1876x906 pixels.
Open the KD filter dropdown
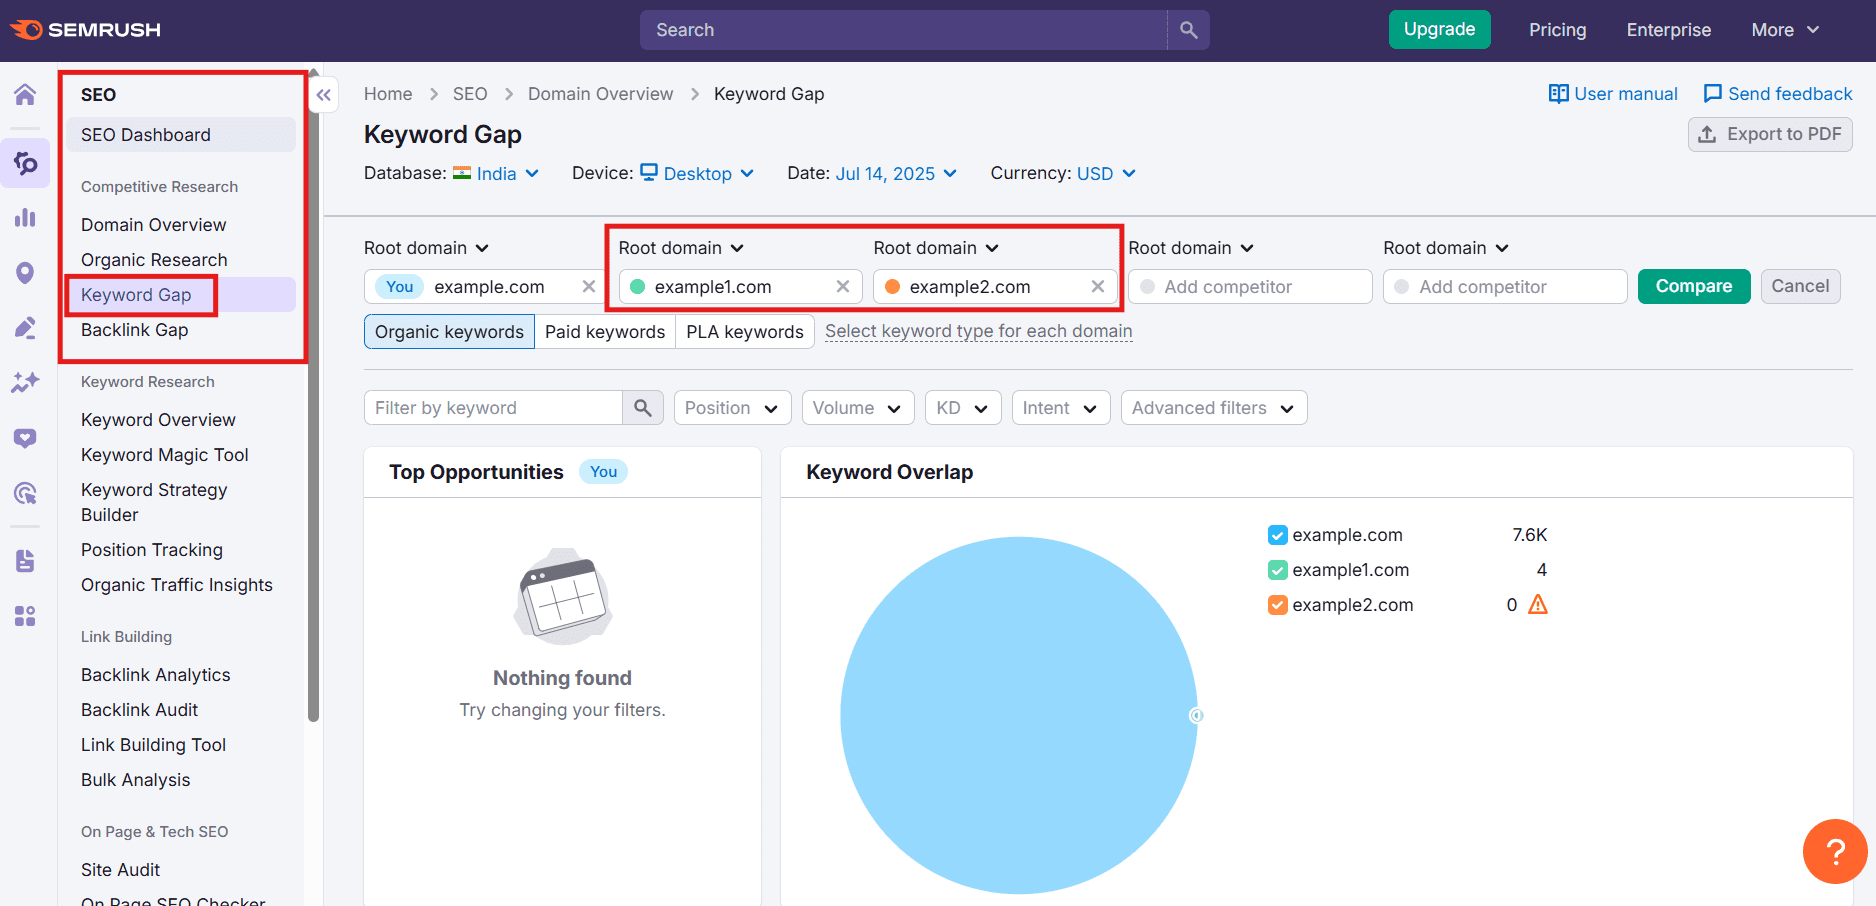962,408
